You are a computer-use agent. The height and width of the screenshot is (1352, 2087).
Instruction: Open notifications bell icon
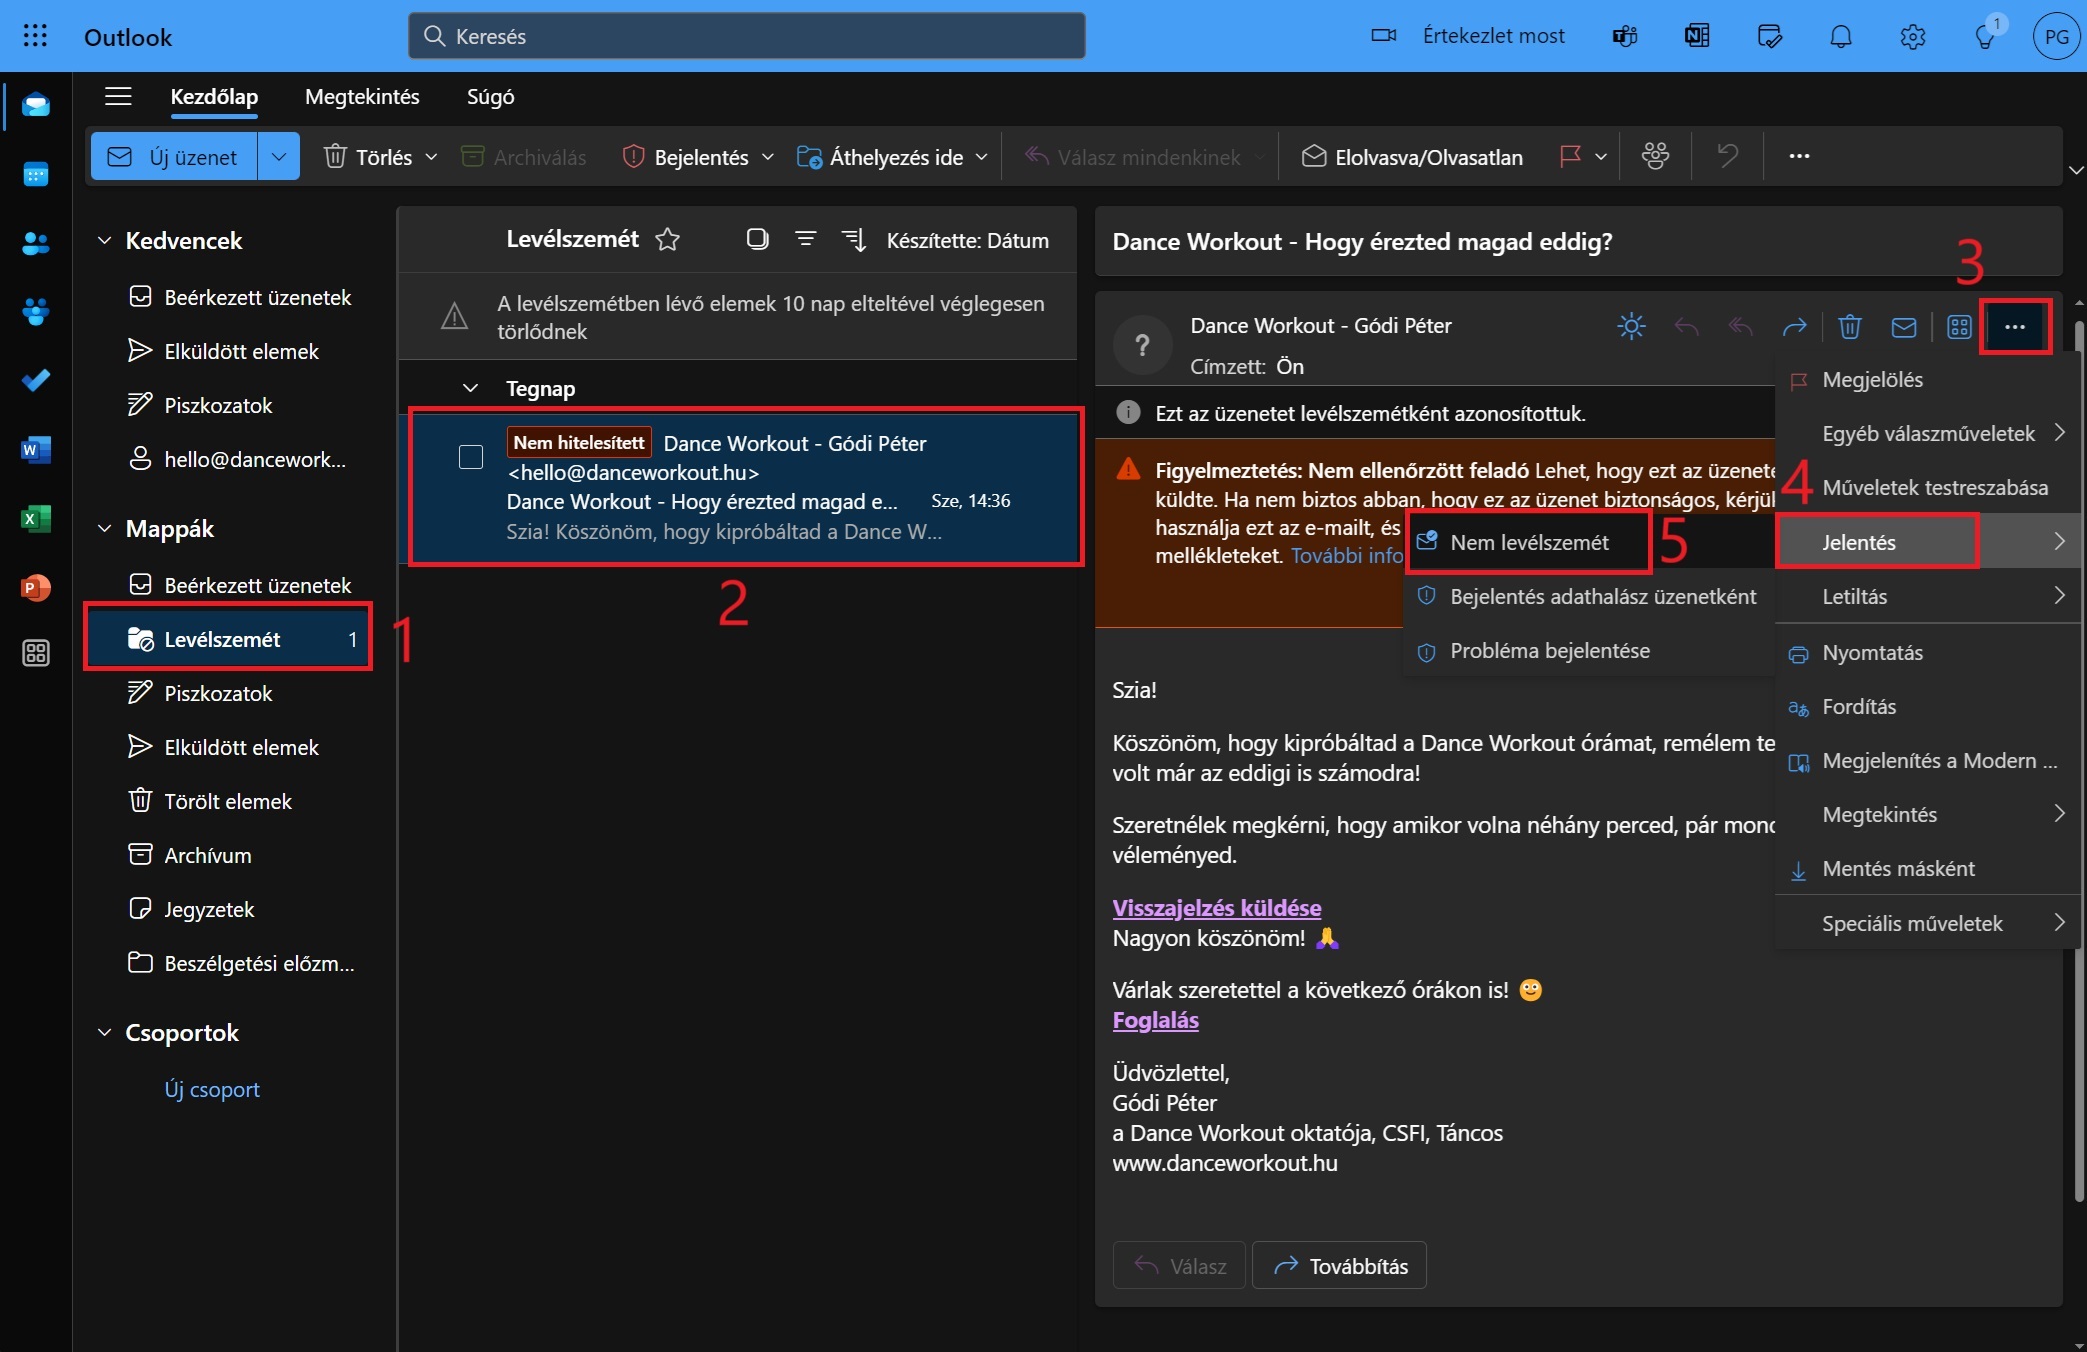point(1841,37)
